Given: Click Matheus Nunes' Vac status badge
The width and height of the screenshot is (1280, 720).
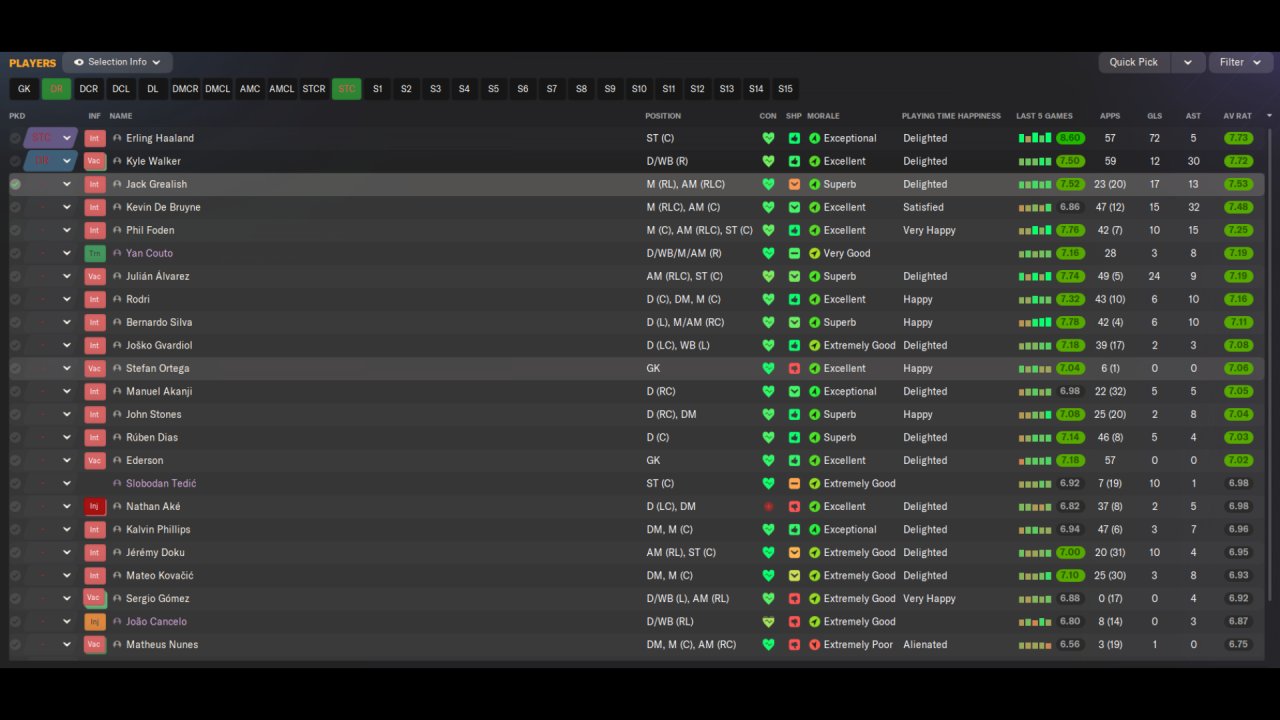Looking at the screenshot, I should point(94,644).
